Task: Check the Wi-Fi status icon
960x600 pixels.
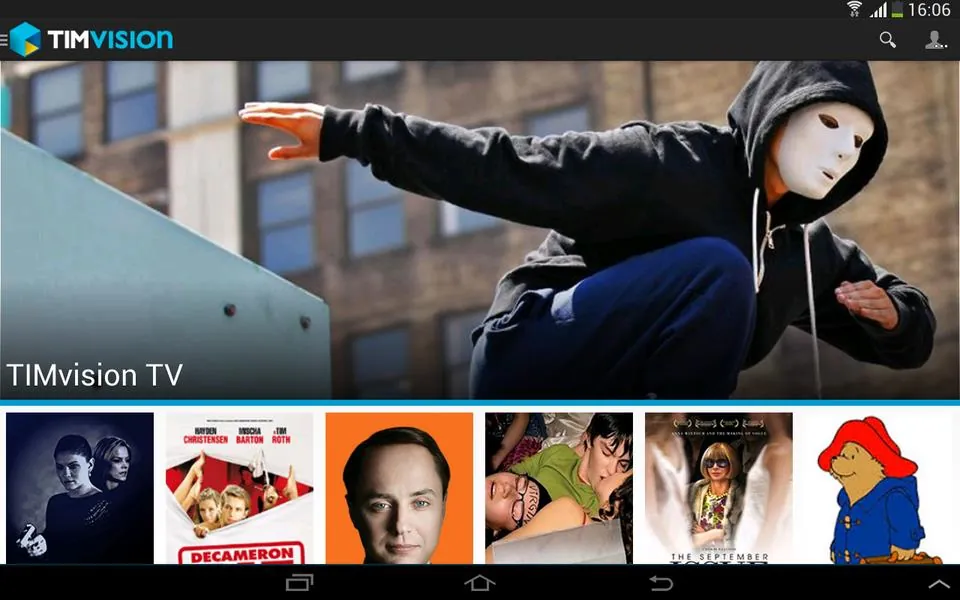Action: (x=855, y=9)
